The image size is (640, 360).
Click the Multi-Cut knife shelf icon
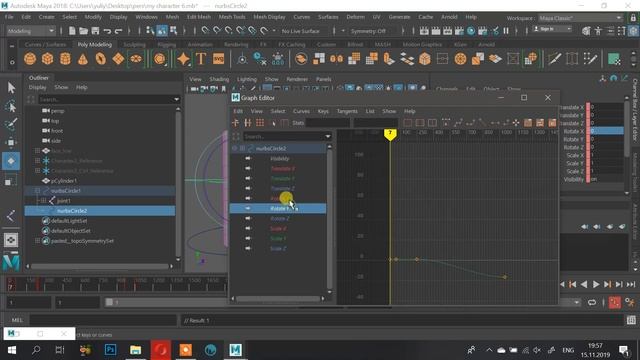click(555, 59)
